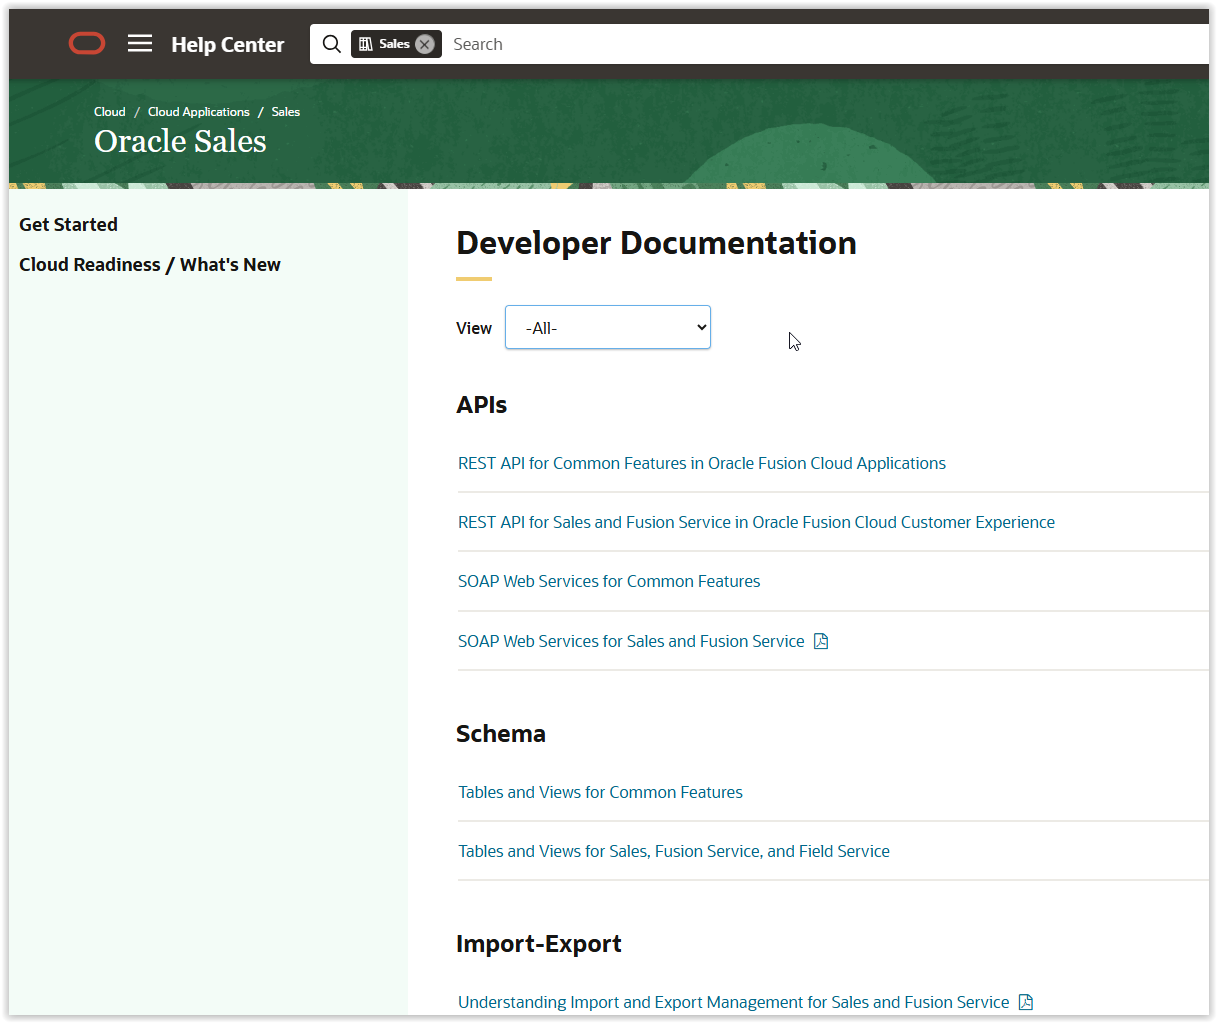Open SOAP Web Services for Common Features
This screenshot has width=1217, height=1023.
coord(609,581)
